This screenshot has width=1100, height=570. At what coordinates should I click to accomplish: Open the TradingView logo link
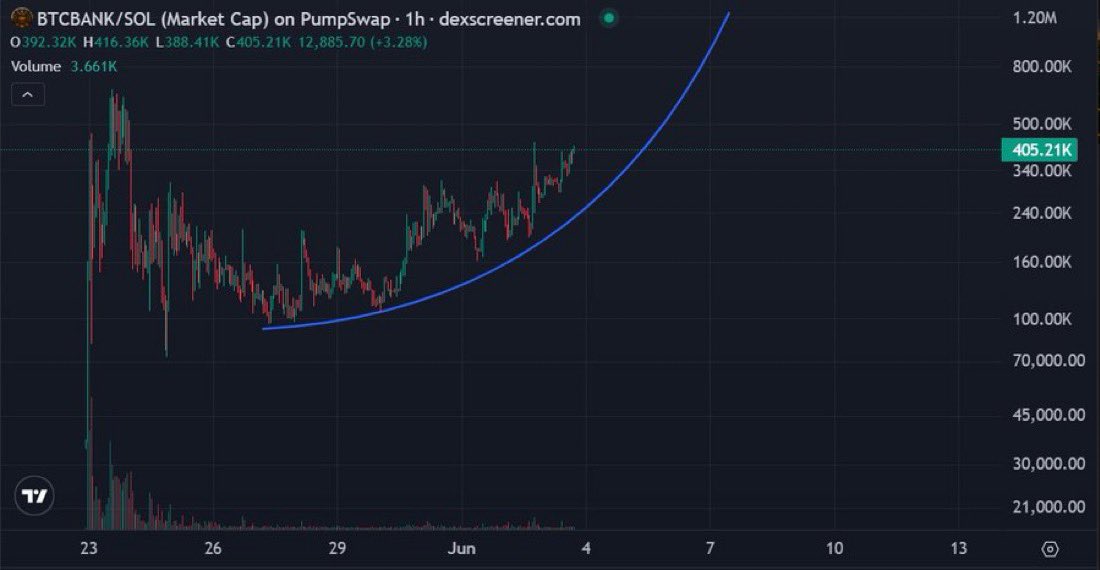pos(34,496)
